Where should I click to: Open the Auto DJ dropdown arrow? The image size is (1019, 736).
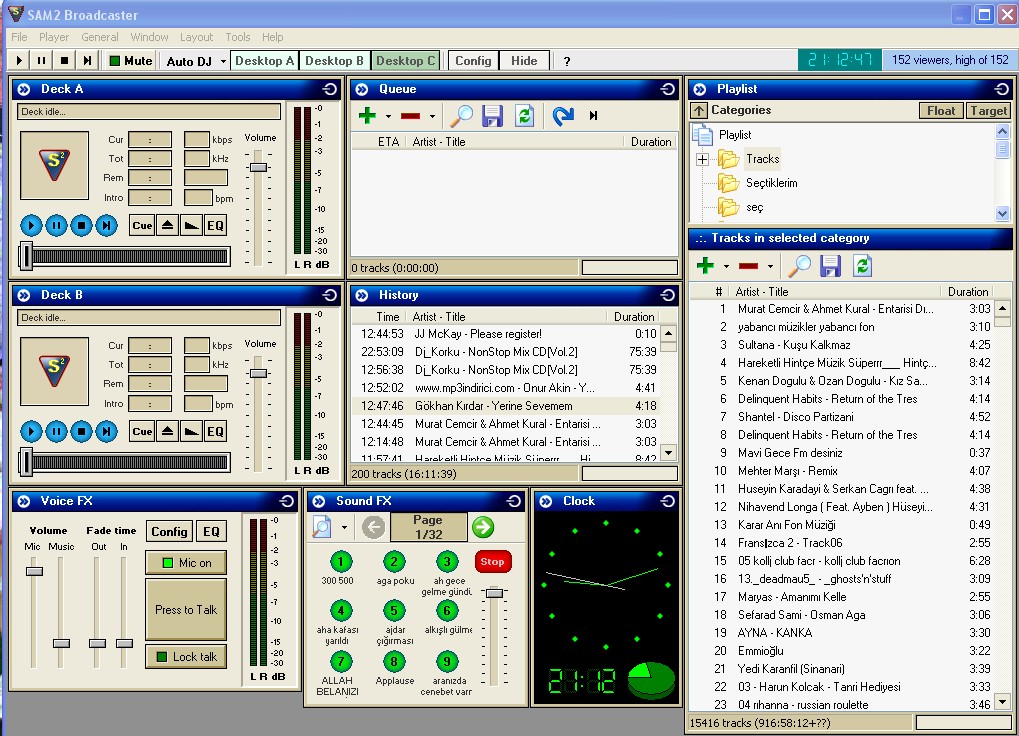coord(223,61)
